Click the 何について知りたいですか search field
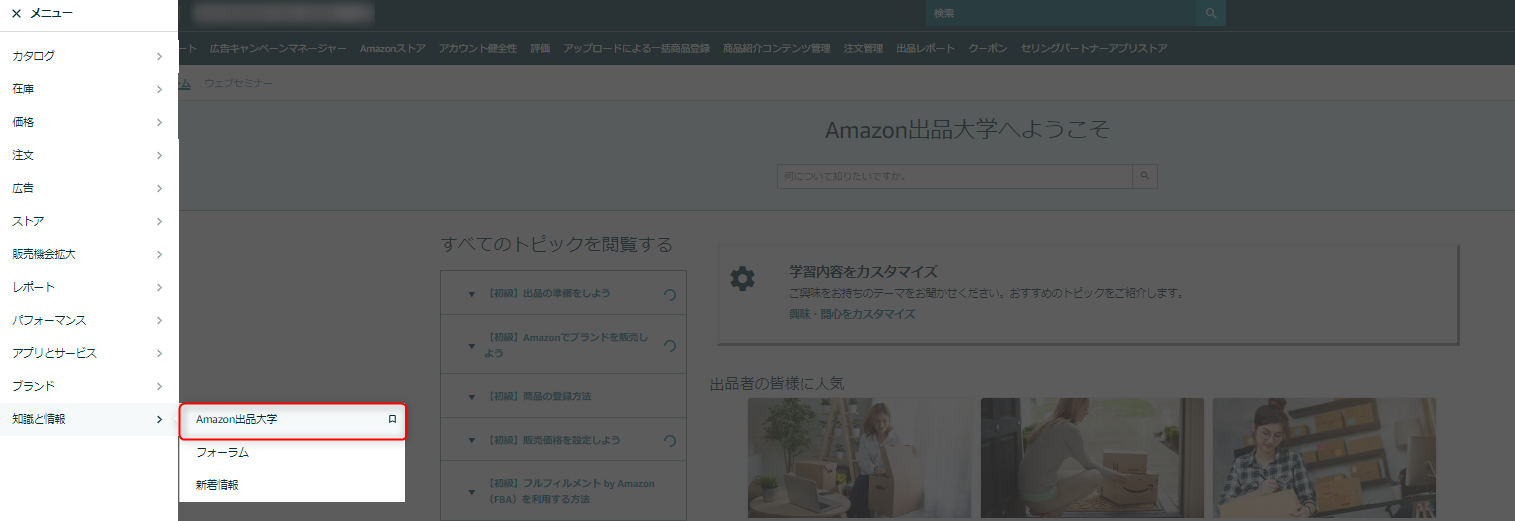Screen dimensions: 1515x521 [955, 176]
